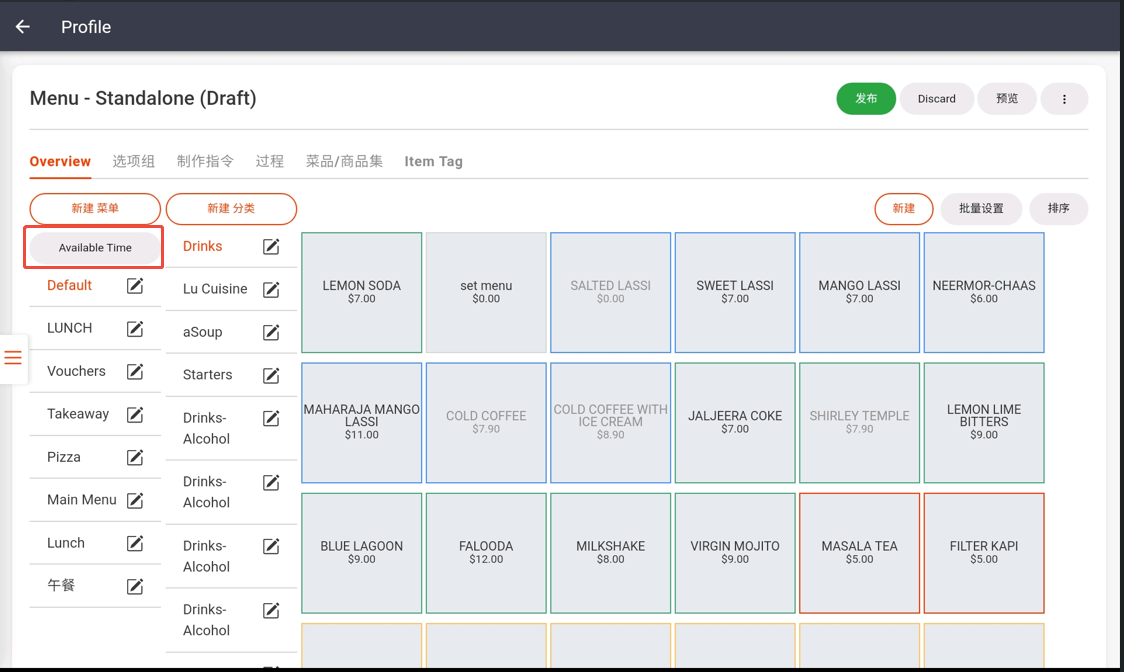Screen dimensions: 1124x672
Task: Edit the Starters category with its pencil icon
Action: [271, 375]
